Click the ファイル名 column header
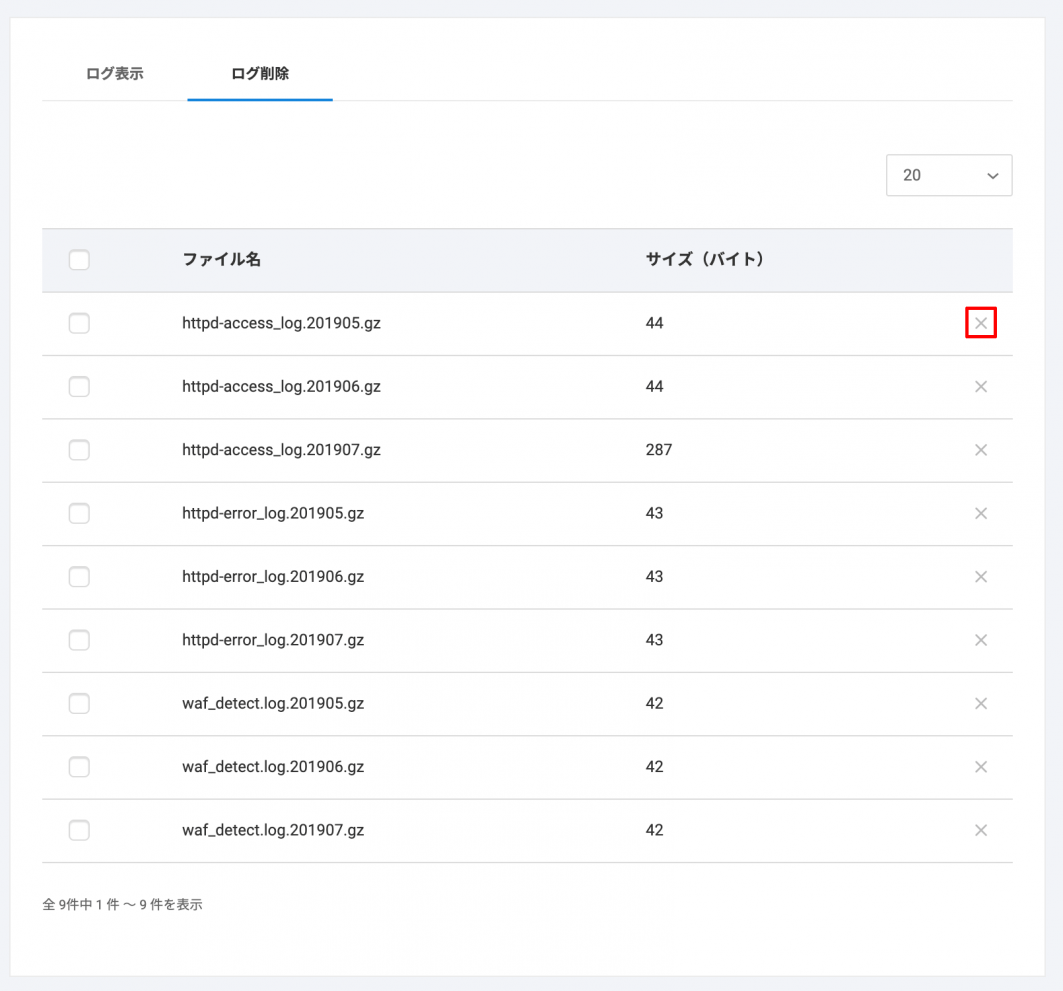Screen dimensions: 1063x991 [x=221, y=260]
